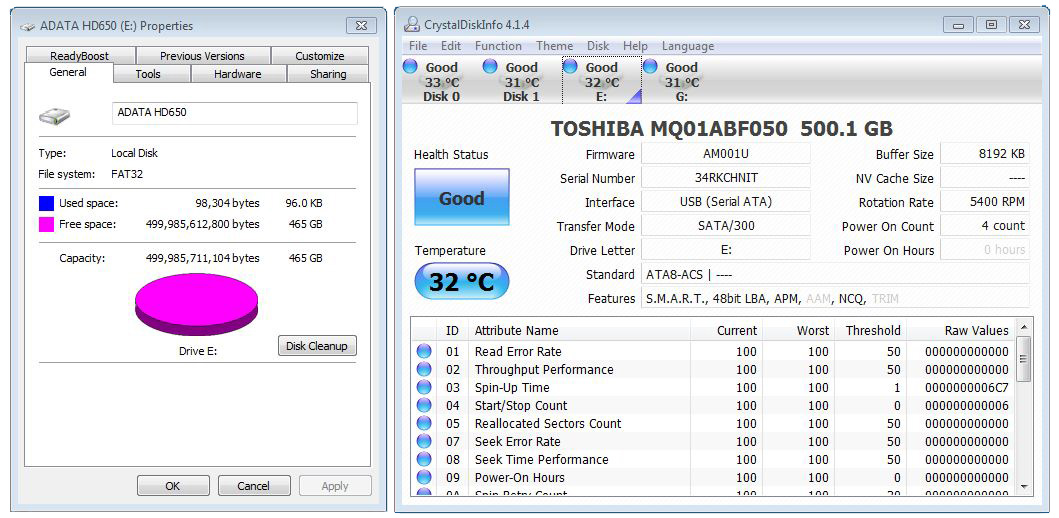Select drive E: status orb at 32 °C
This screenshot has width=1059, height=518.
(570, 66)
